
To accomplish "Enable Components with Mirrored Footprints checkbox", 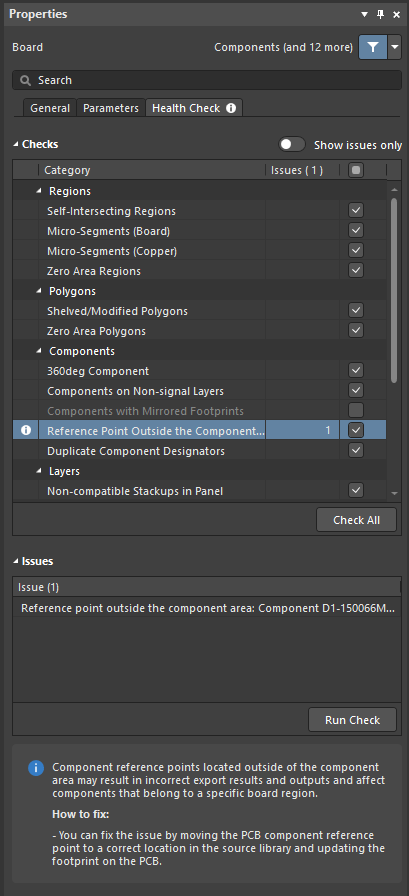I will 356,410.
